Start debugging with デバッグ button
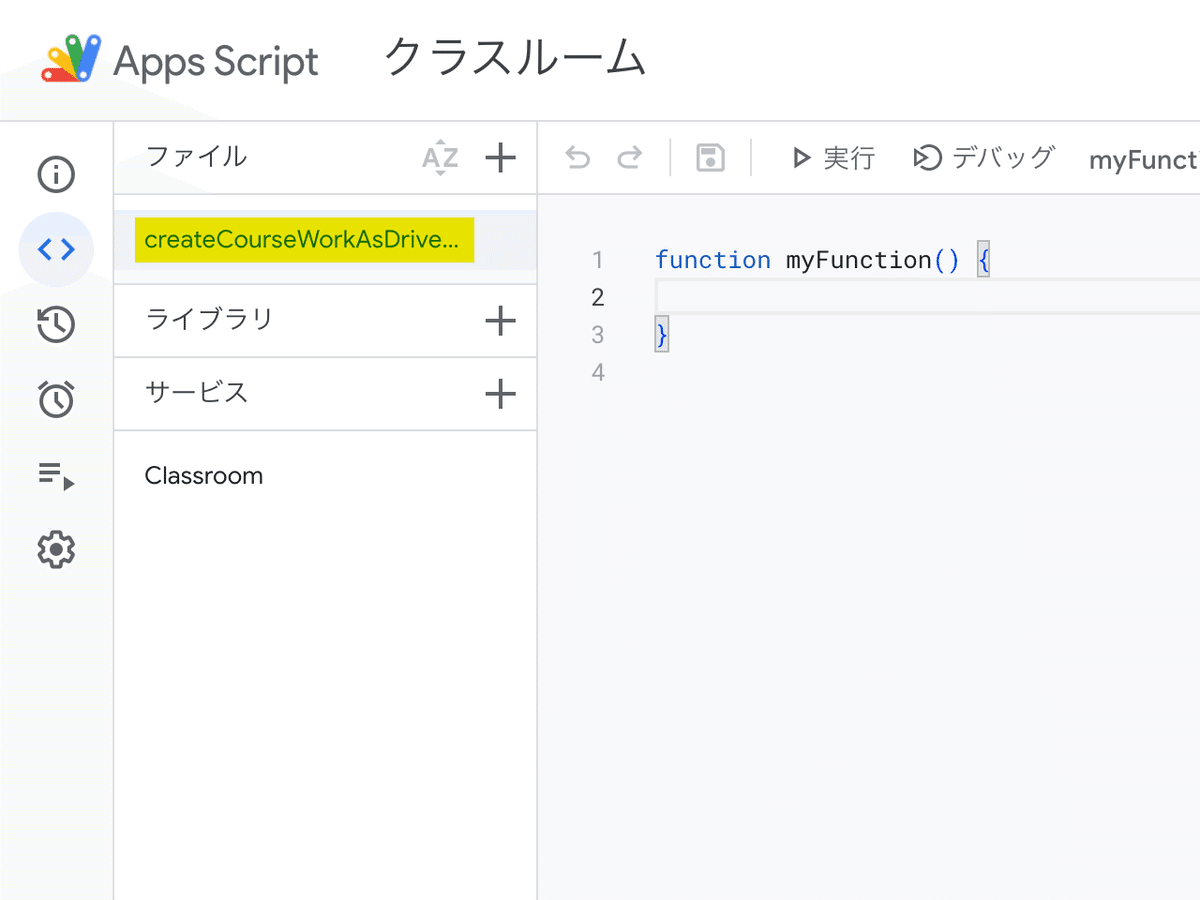 (x=984, y=158)
